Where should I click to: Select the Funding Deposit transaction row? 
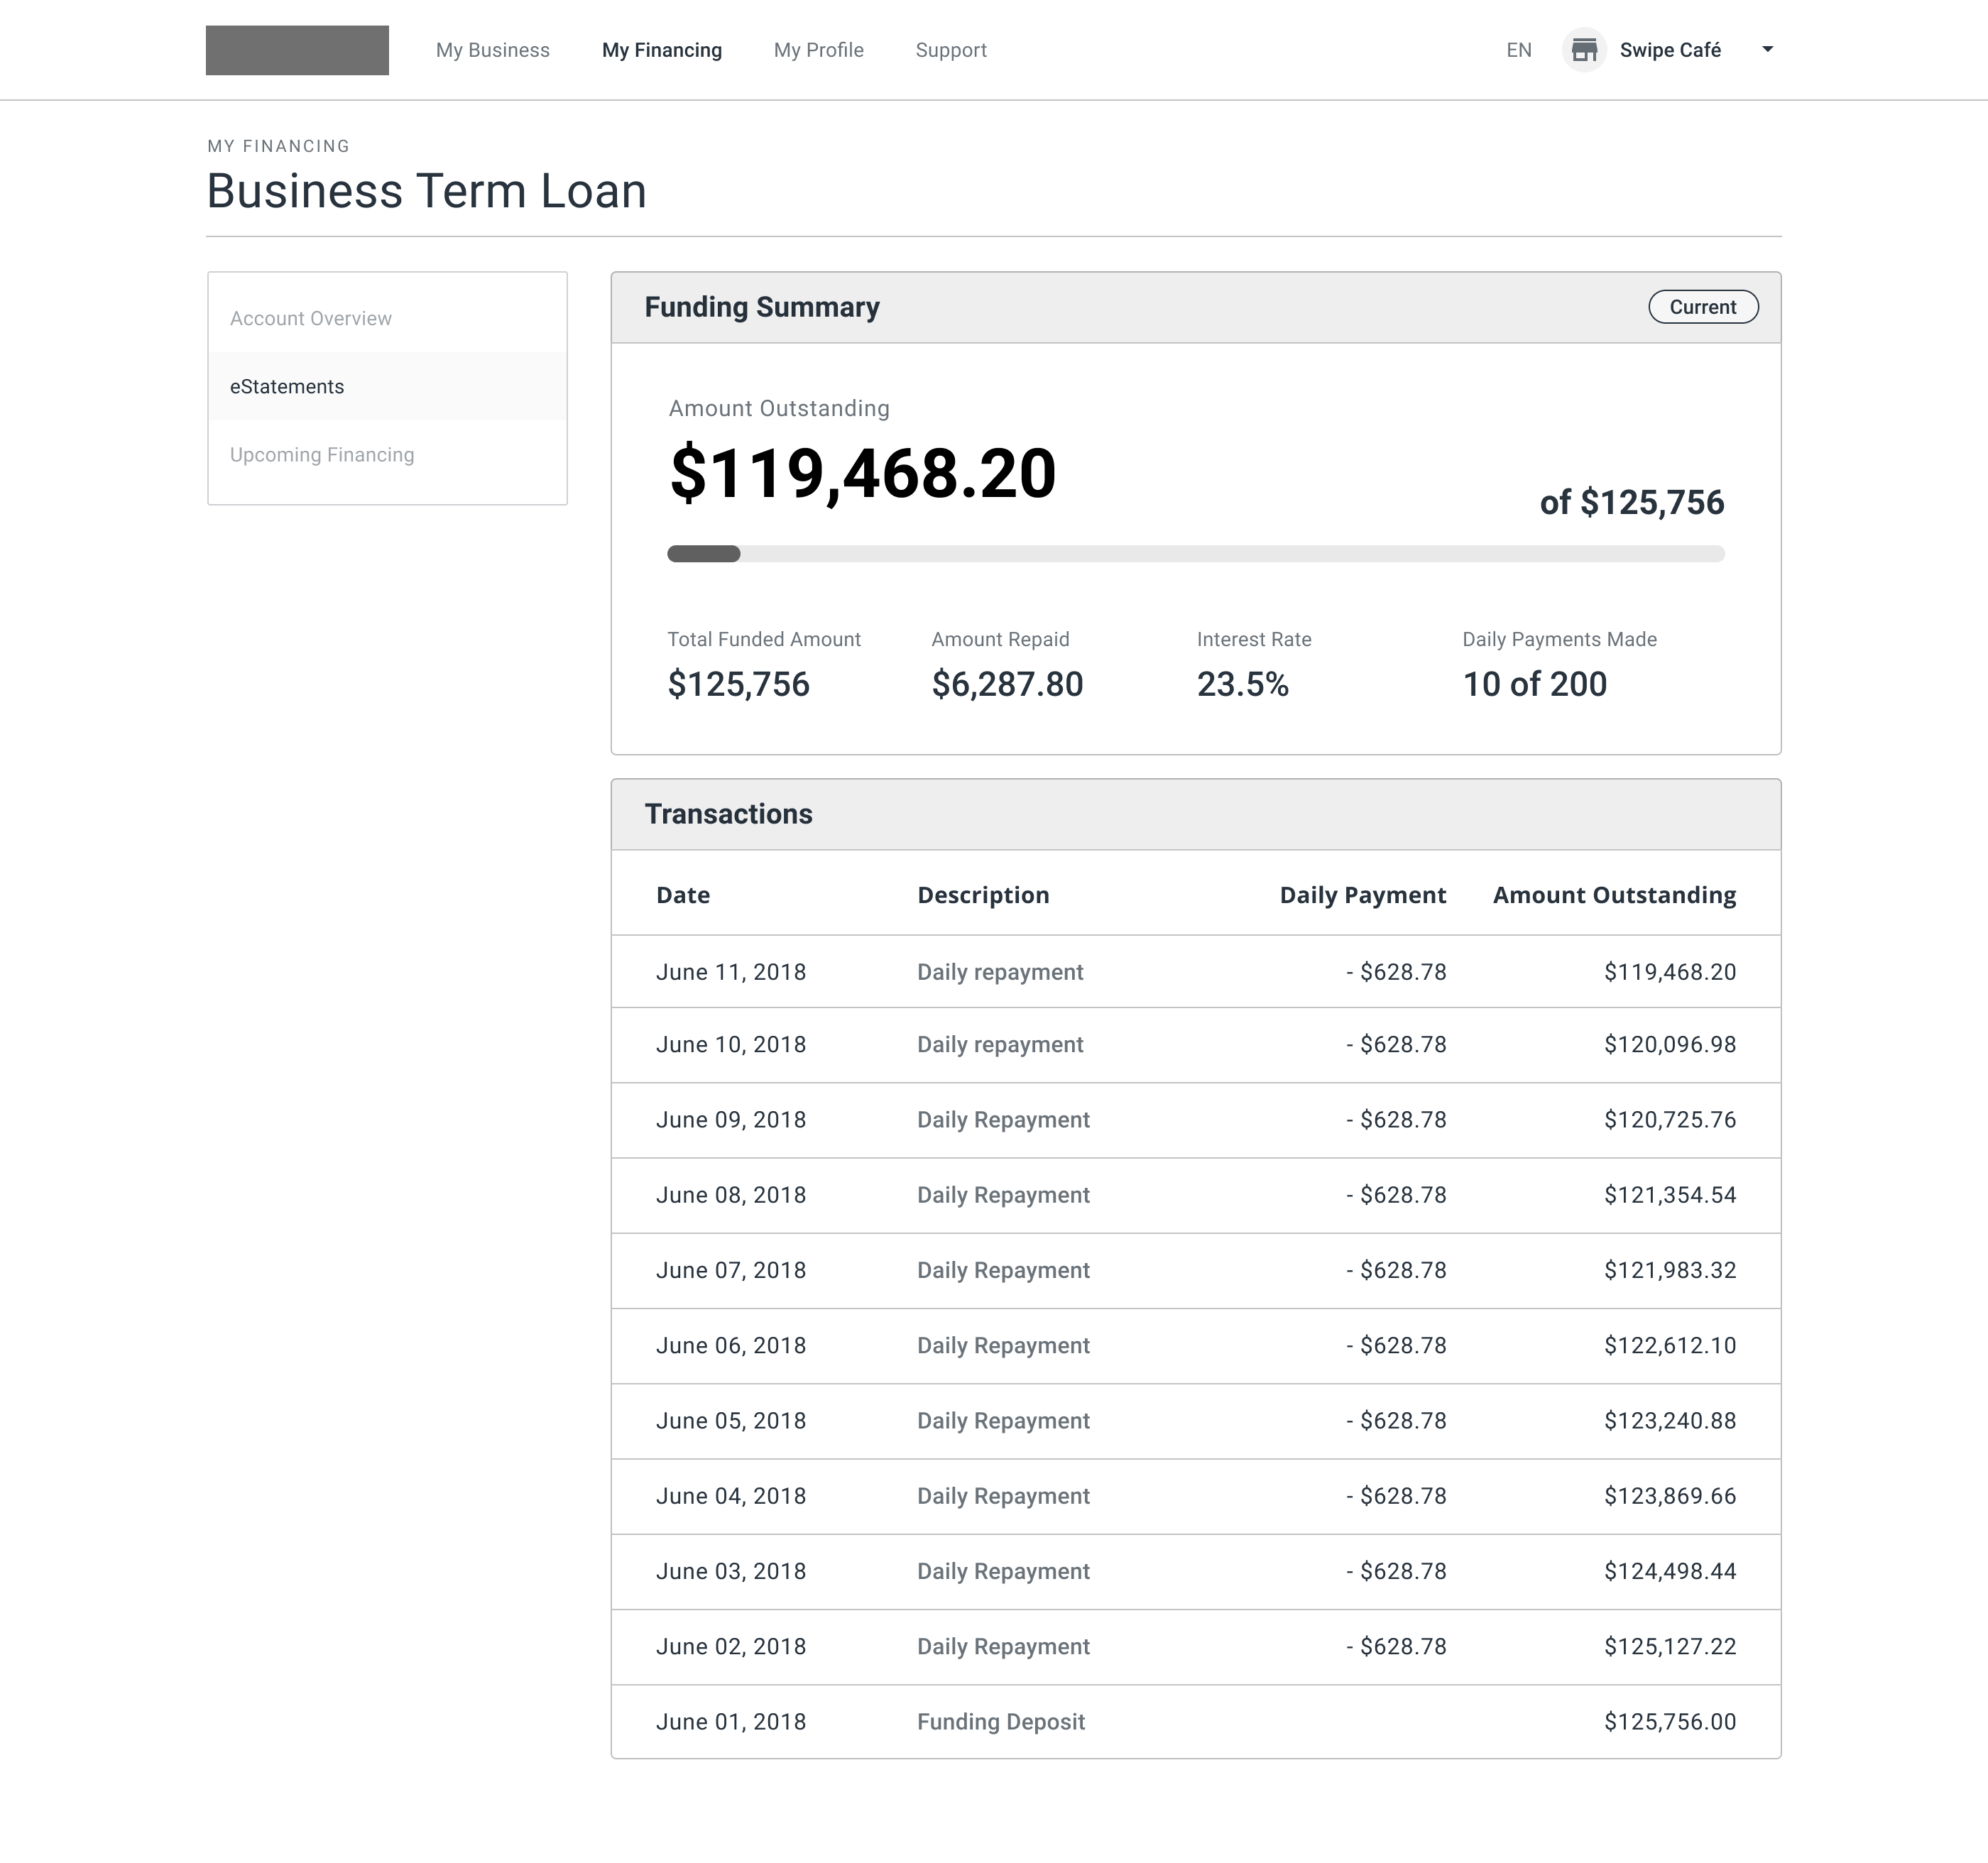pos(1195,1721)
